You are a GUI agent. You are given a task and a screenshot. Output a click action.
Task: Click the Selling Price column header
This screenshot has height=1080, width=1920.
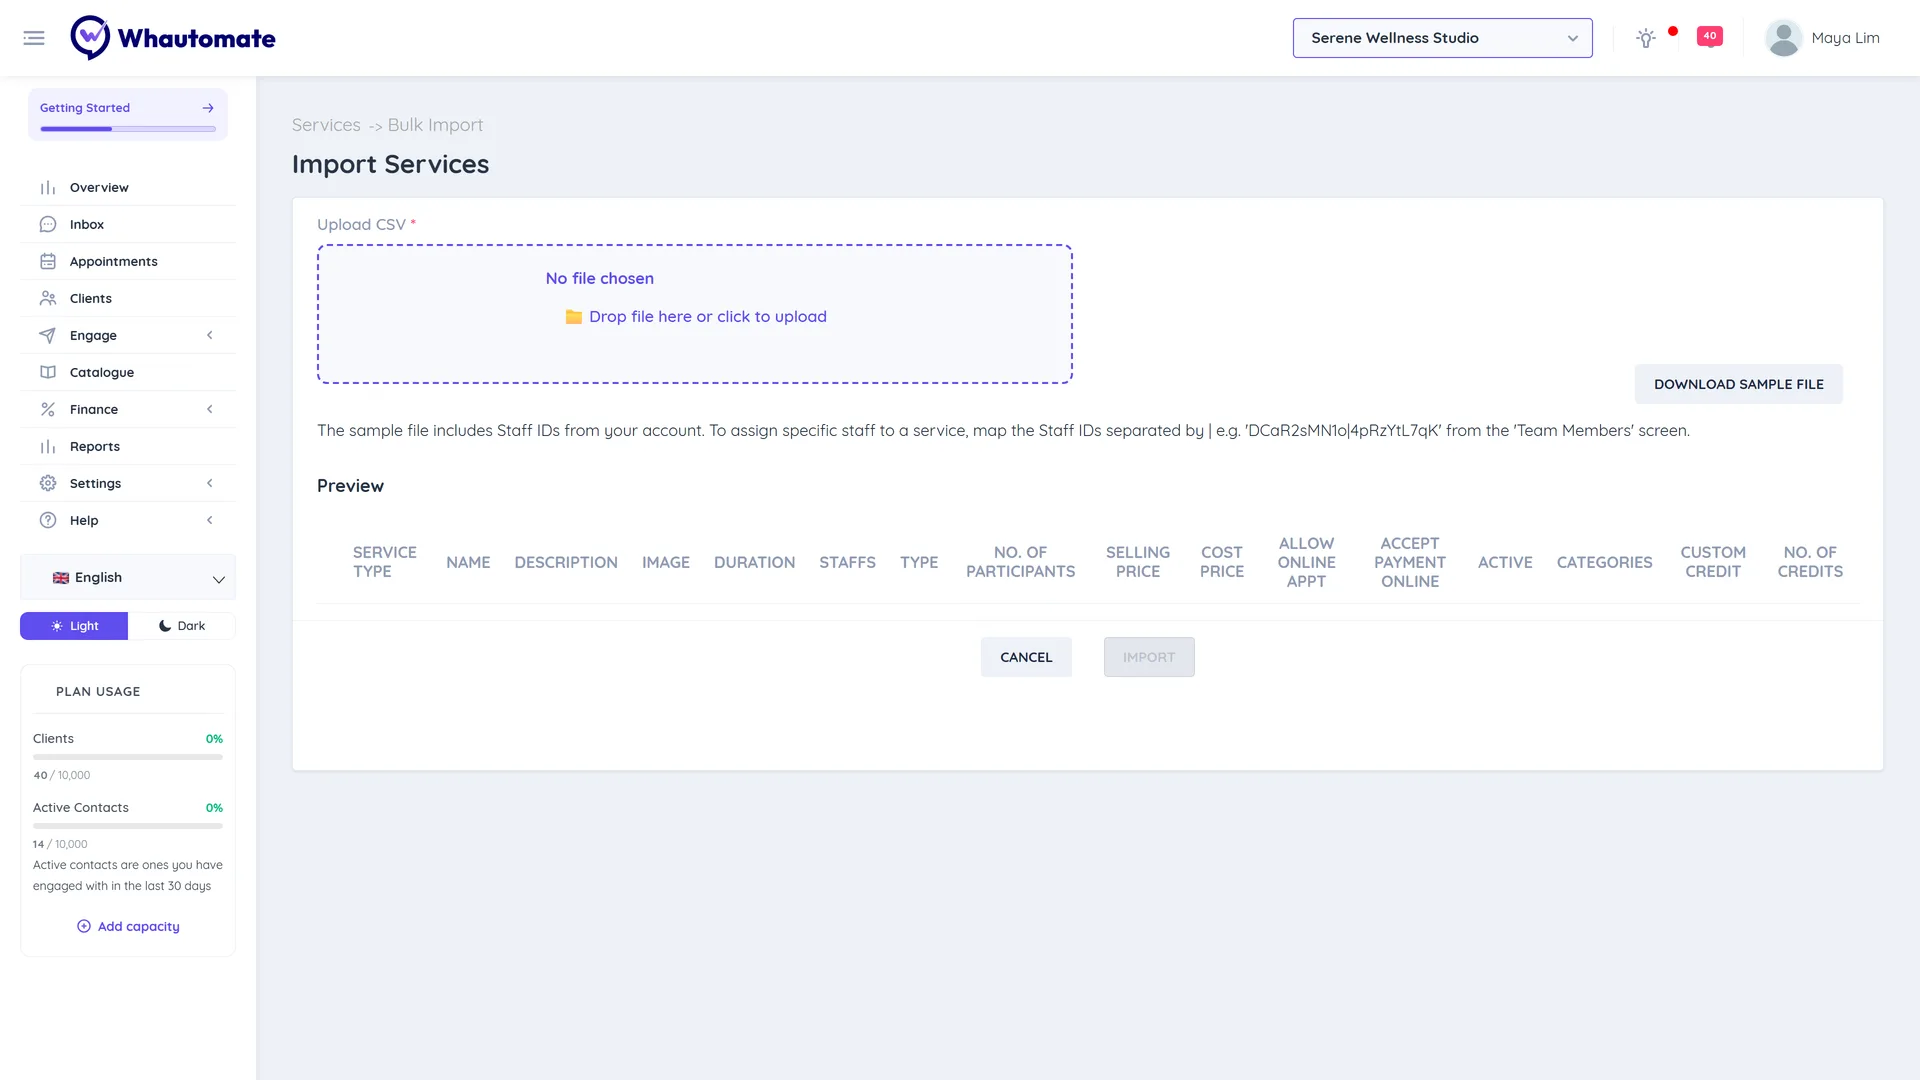pos(1138,562)
